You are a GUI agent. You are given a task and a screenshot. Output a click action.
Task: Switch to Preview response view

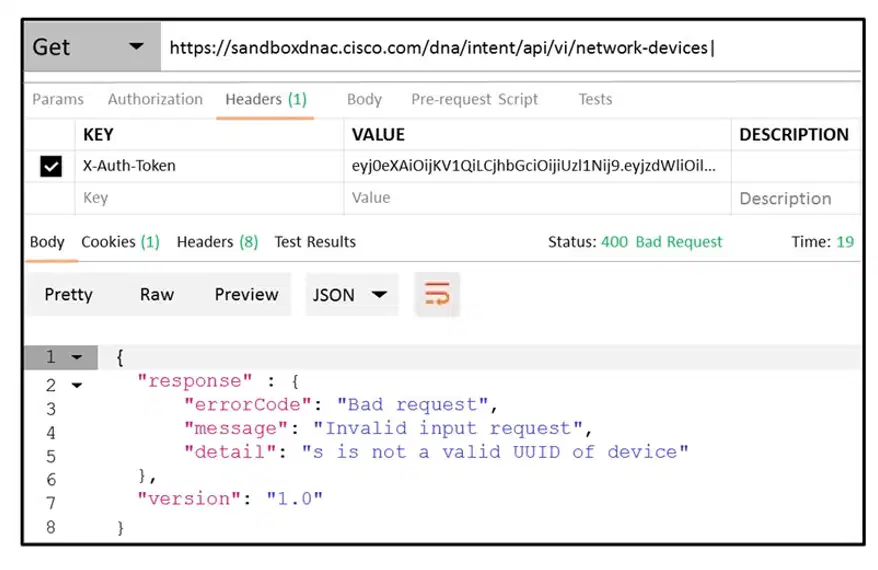point(246,295)
